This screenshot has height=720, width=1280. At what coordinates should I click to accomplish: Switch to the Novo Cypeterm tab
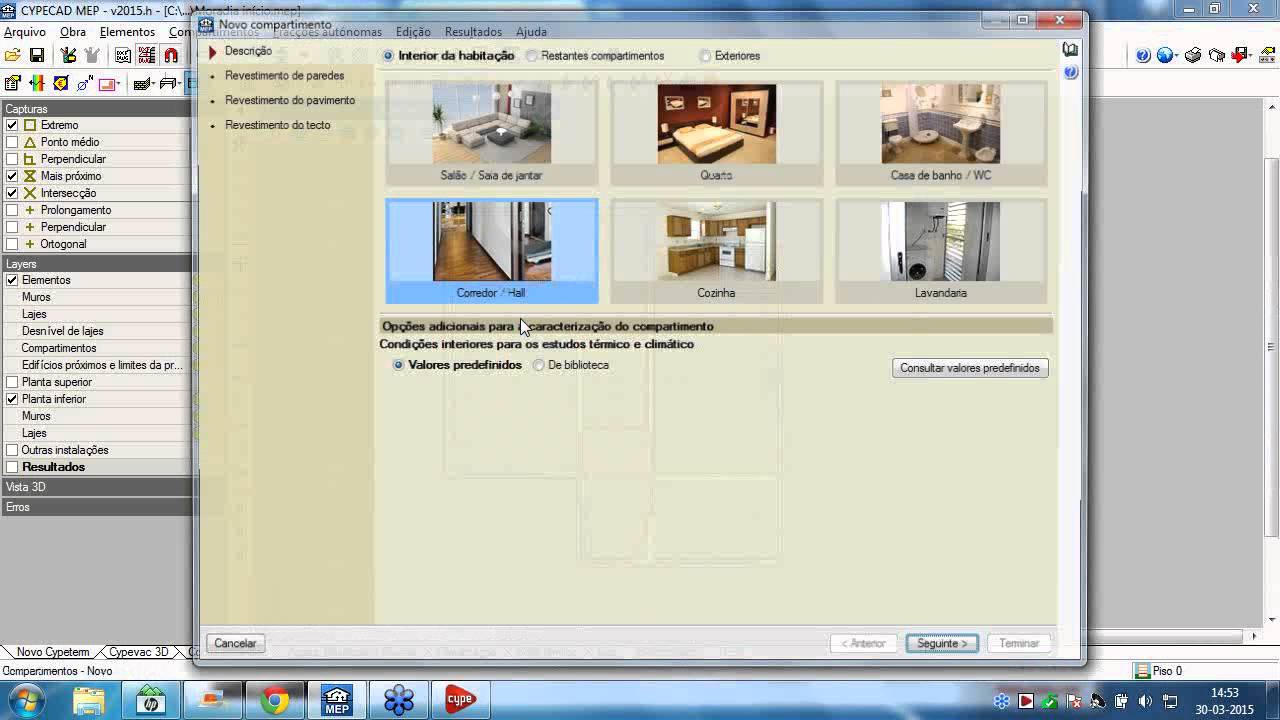pos(53,652)
